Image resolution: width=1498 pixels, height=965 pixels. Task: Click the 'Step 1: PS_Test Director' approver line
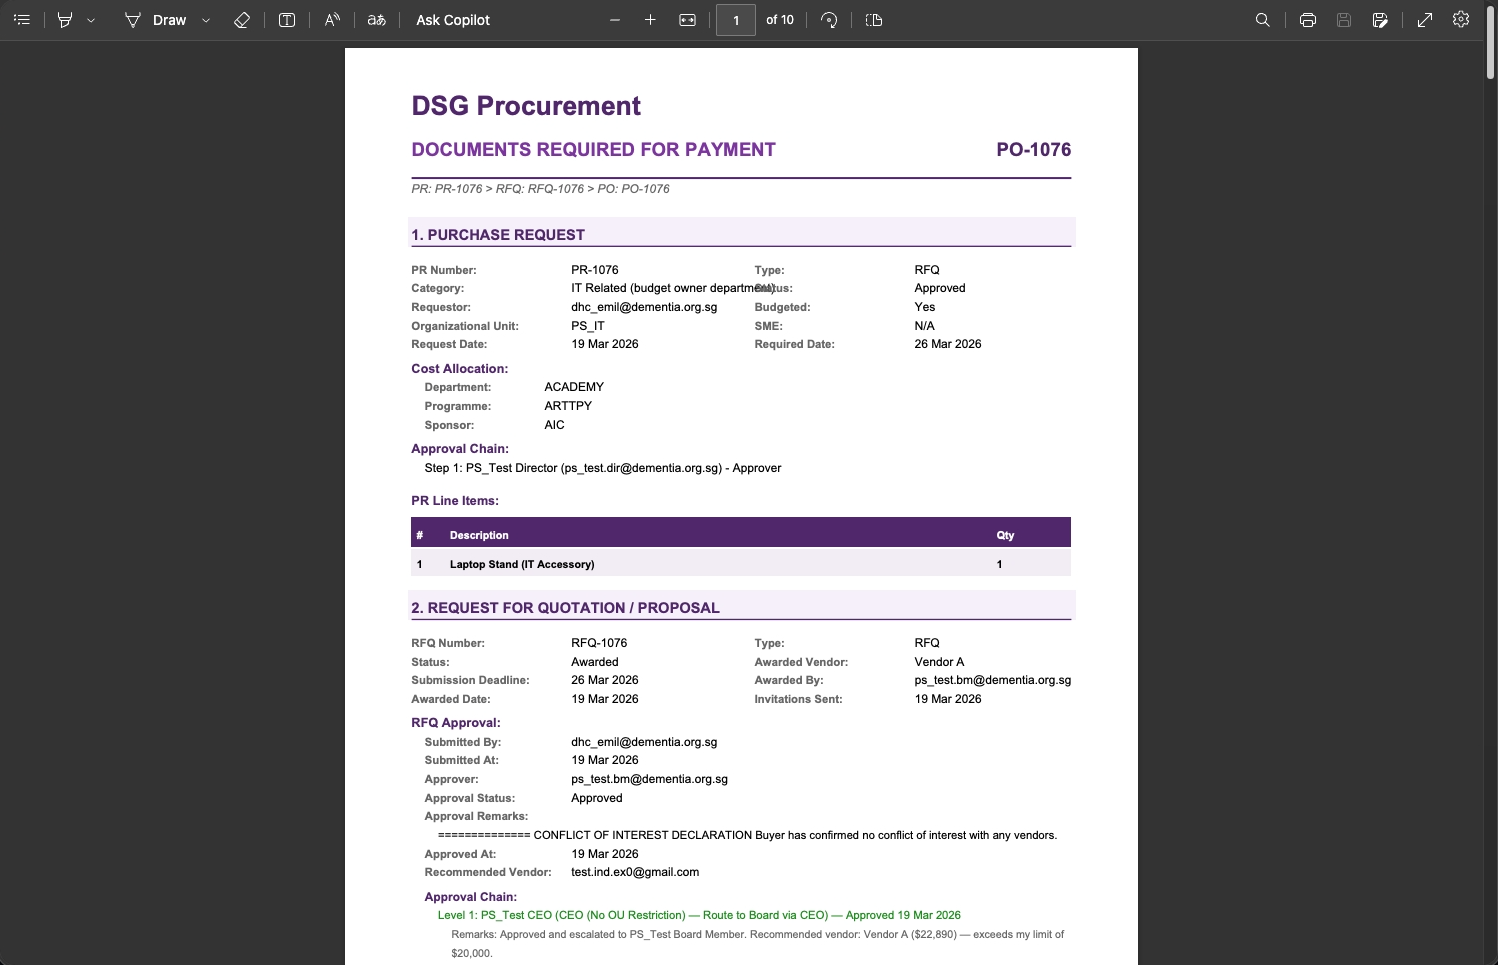(x=603, y=468)
